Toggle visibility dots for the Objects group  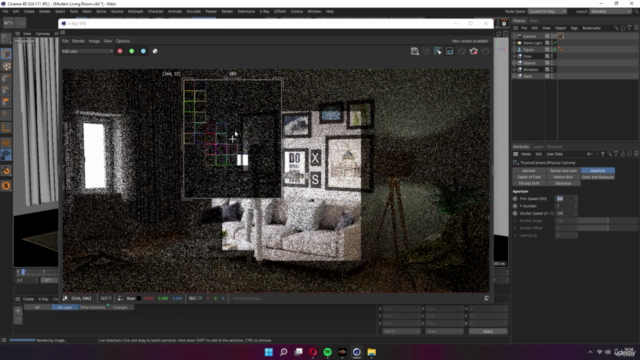pyautogui.click(x=552, y=63)
